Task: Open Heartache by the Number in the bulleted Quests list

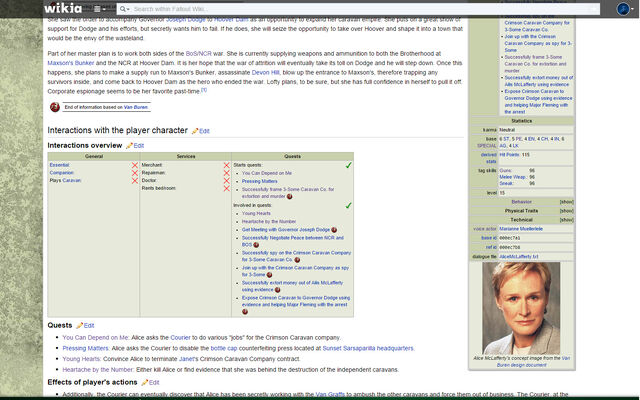Action: tap(98, 369)
